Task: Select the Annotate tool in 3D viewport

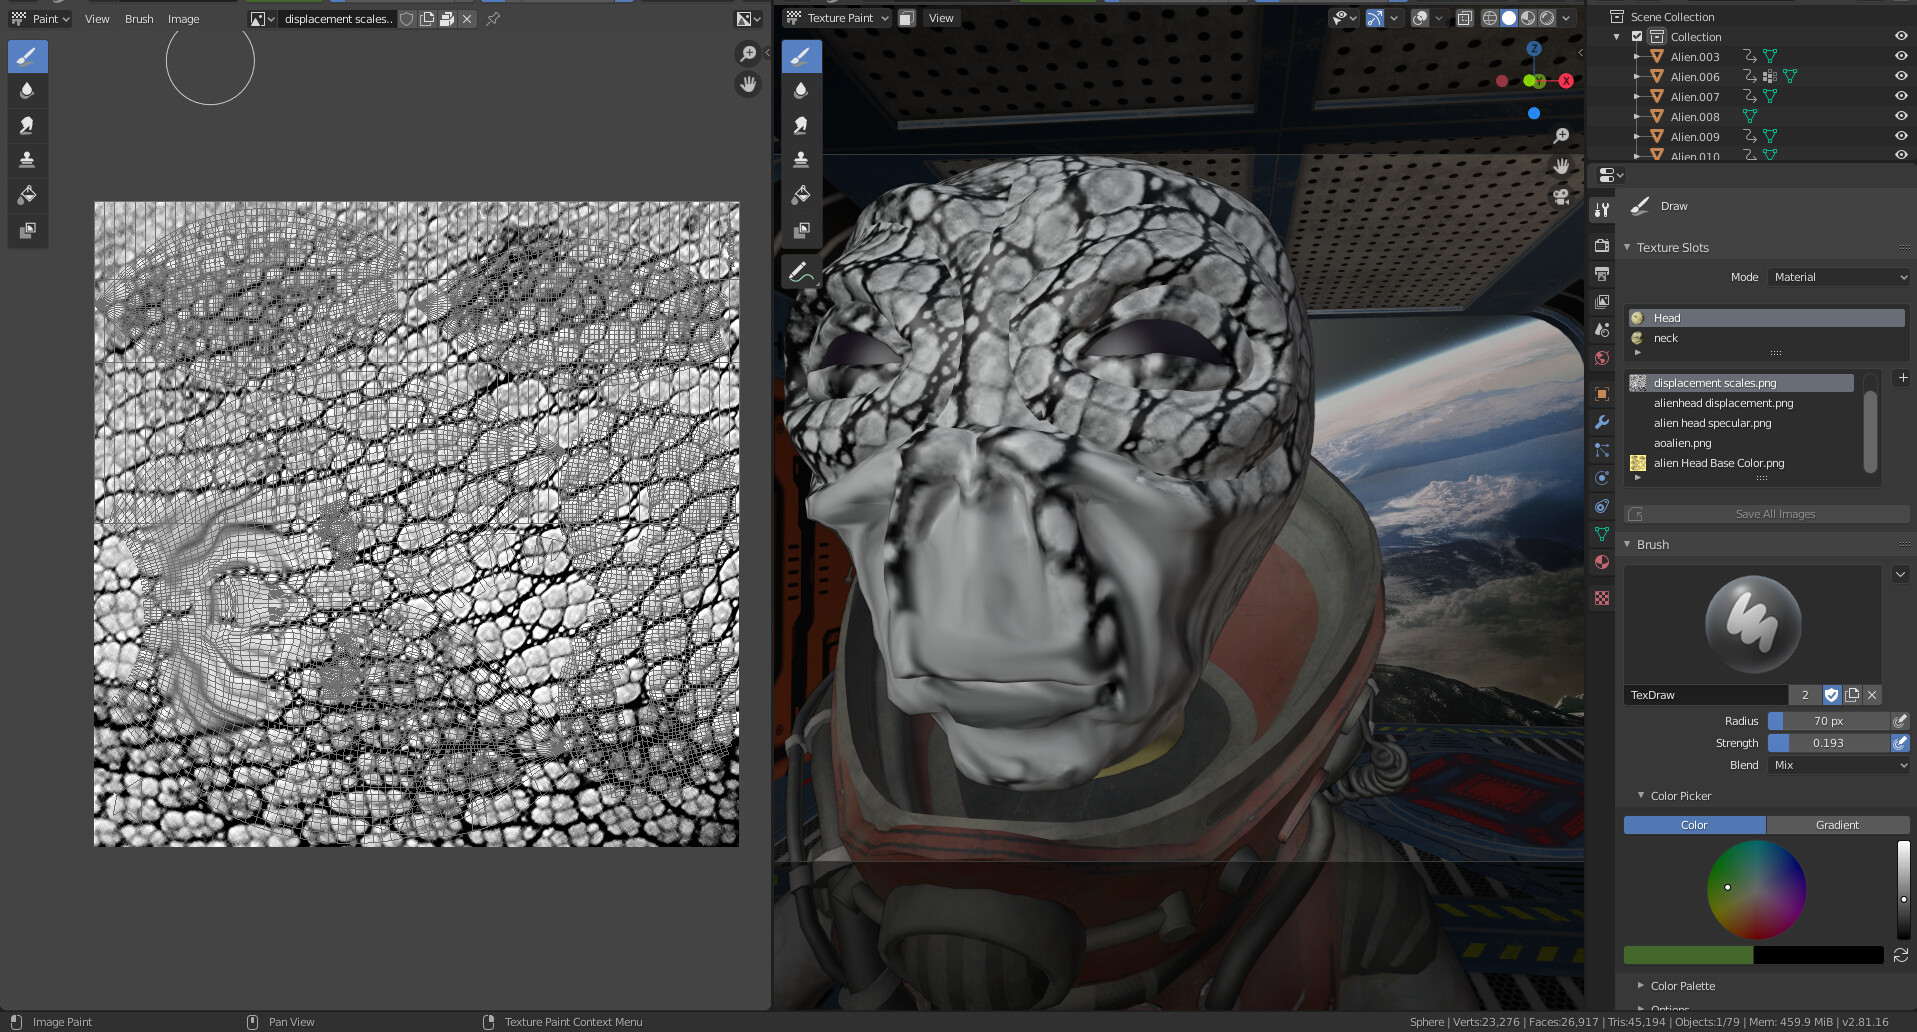Action: point(801,272)
